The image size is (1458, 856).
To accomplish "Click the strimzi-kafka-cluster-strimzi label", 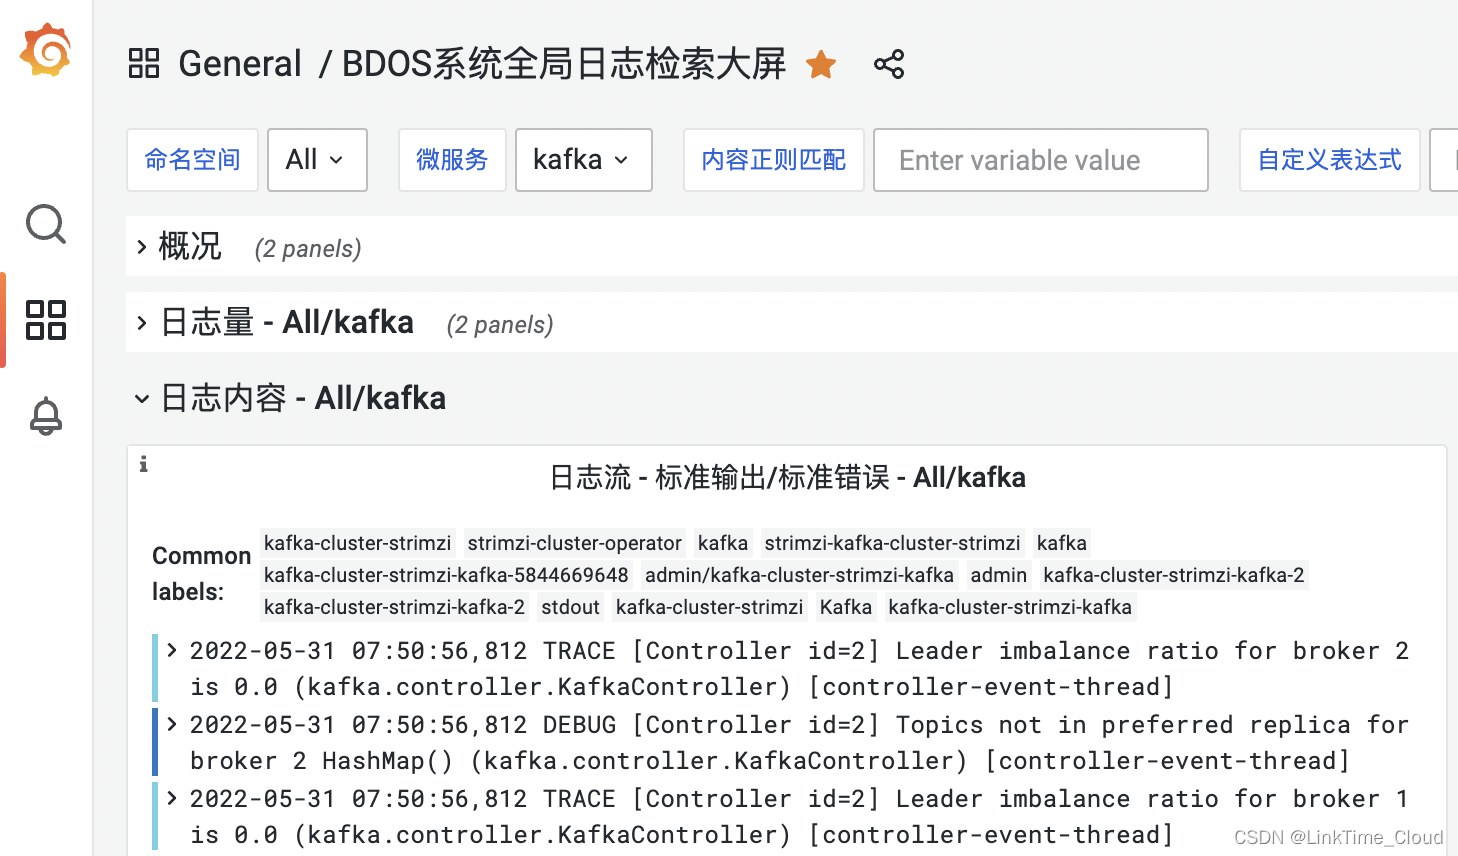I will pos(893,543).
